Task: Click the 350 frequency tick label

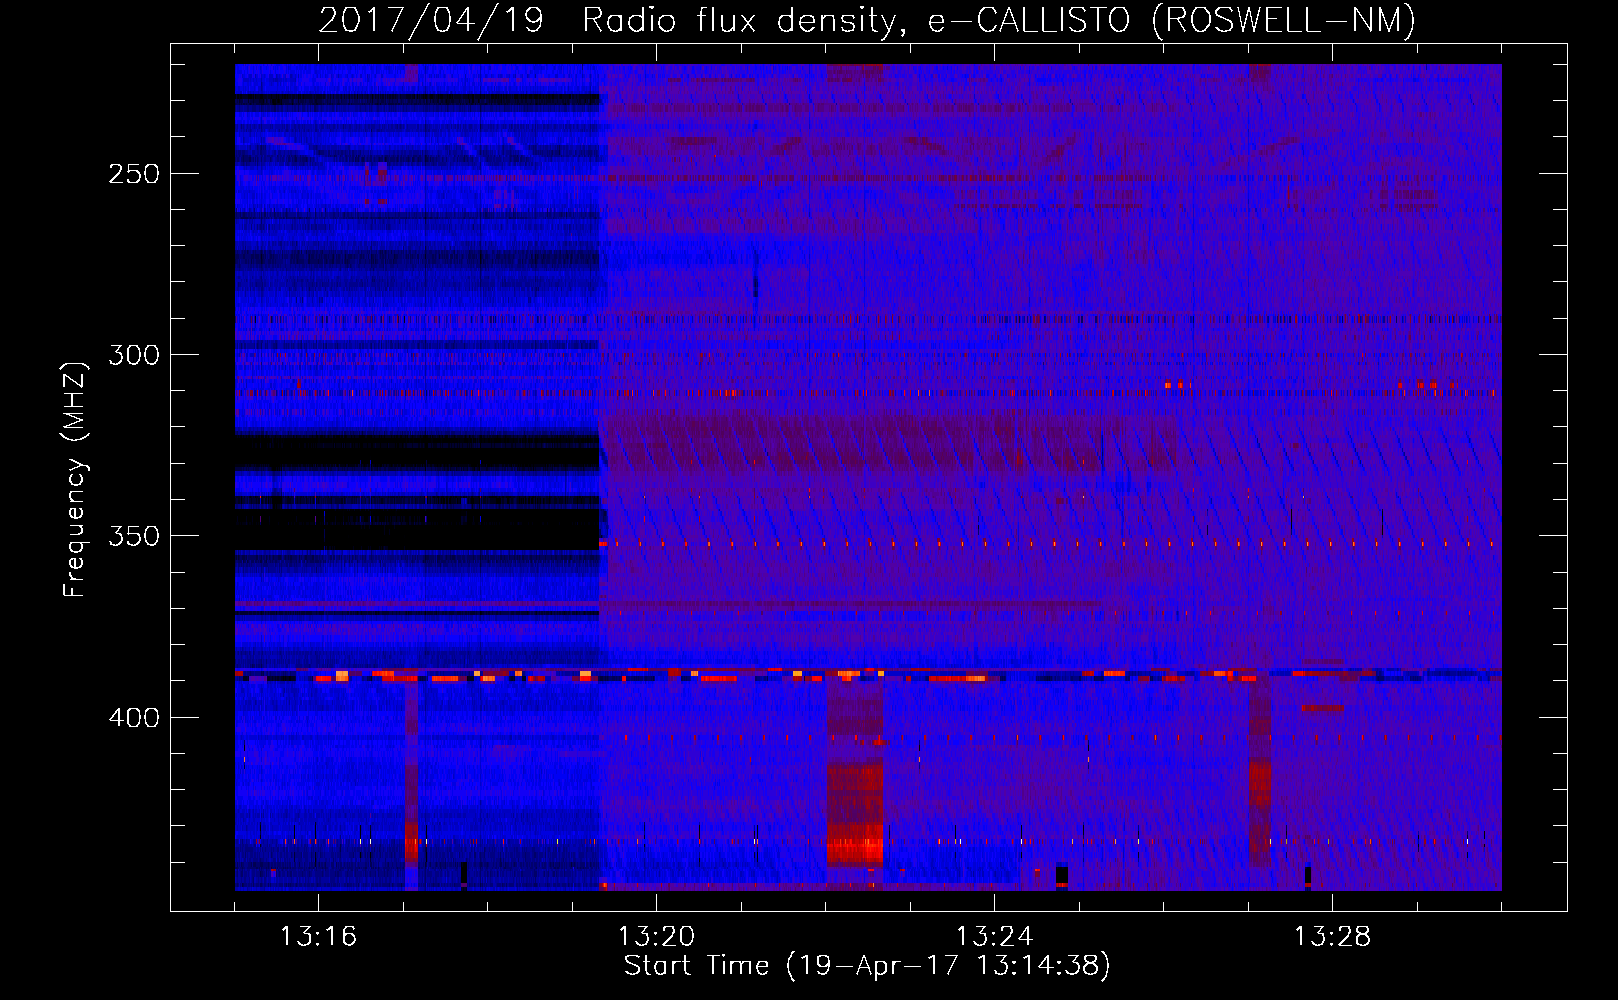Action: tap(134, 536)
